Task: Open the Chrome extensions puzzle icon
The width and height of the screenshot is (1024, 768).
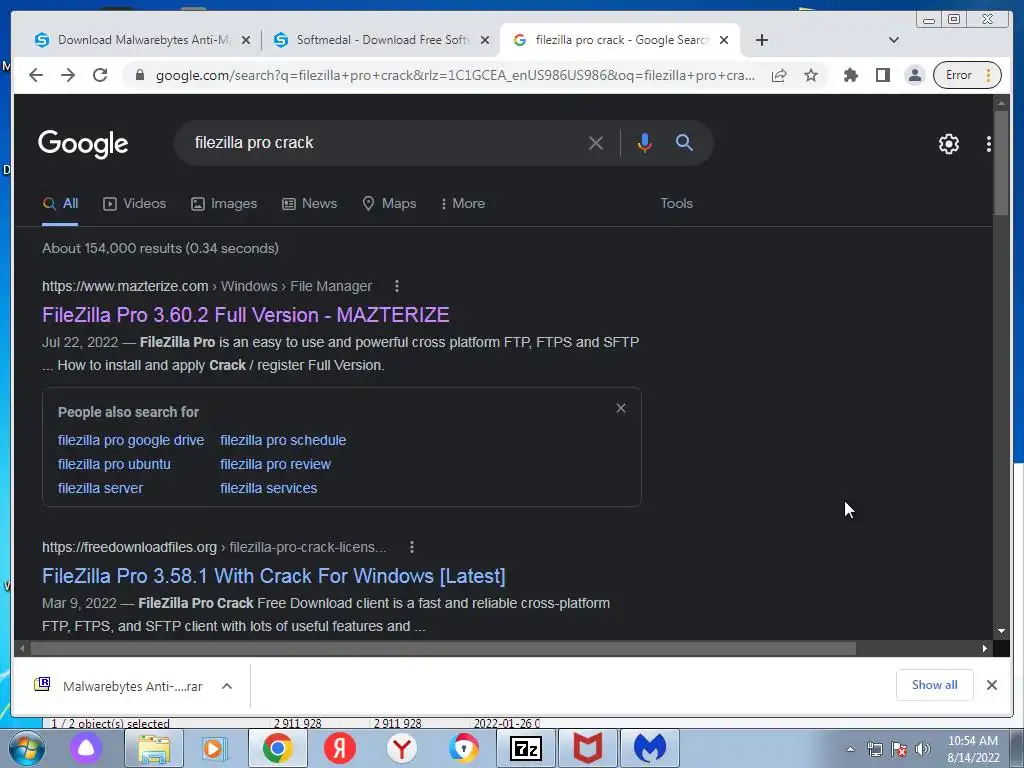Action: pos(850,75)
